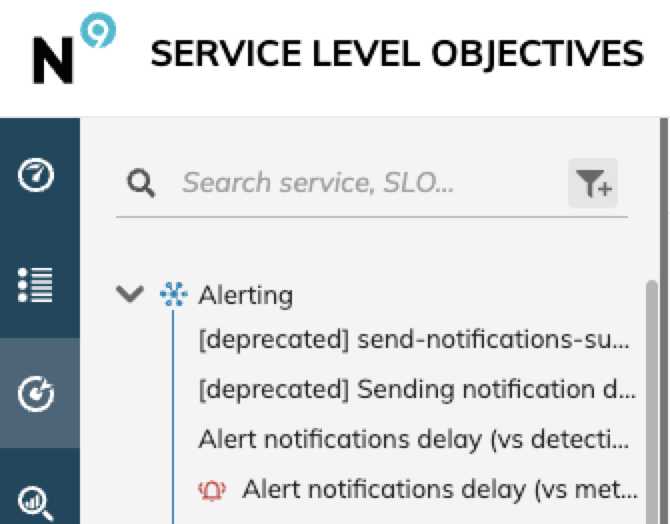670x524 pixels.
Task: Click the search magnifier icon
Action: 141,183
